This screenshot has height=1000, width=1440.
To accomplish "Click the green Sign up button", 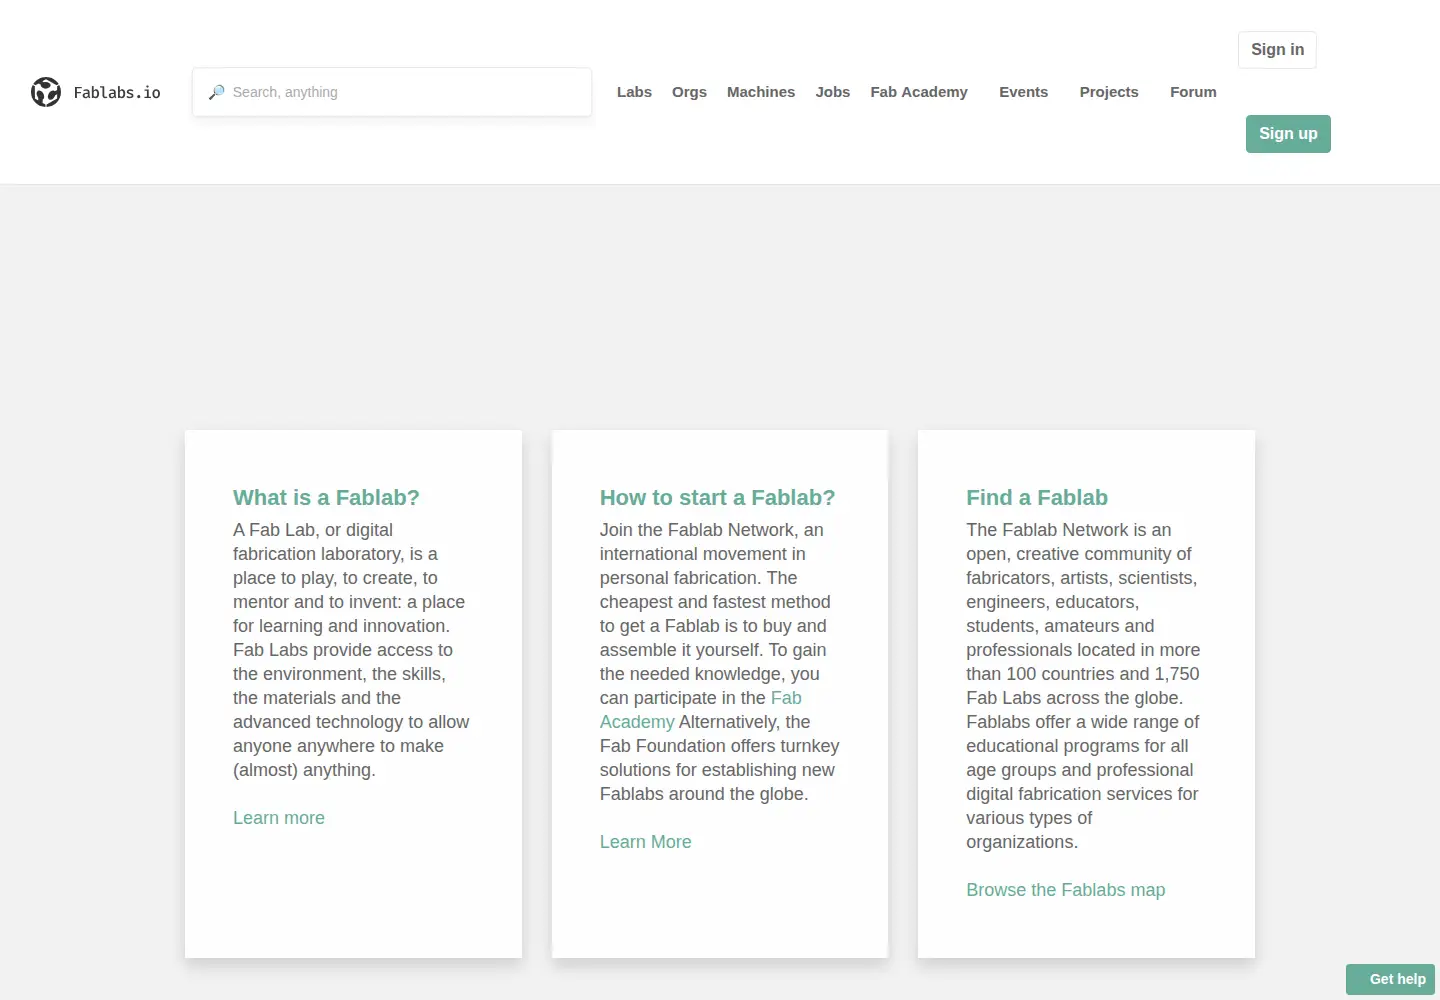I will pos(1288,134).
